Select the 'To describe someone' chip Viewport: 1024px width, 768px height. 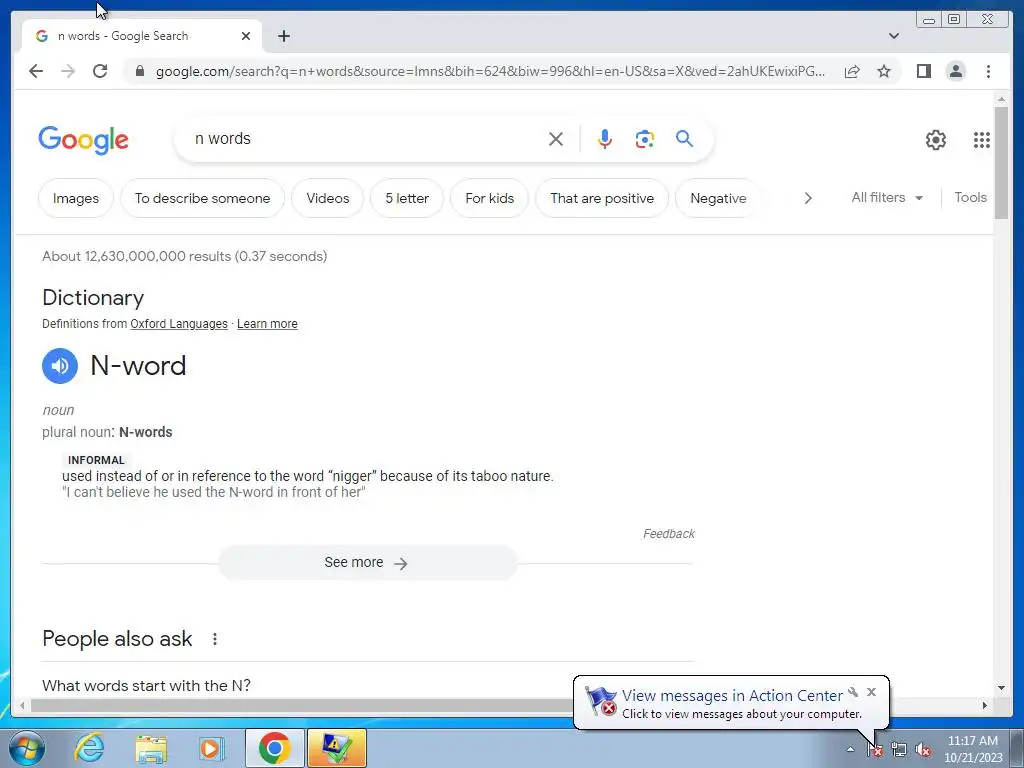(x=202, y=198)
